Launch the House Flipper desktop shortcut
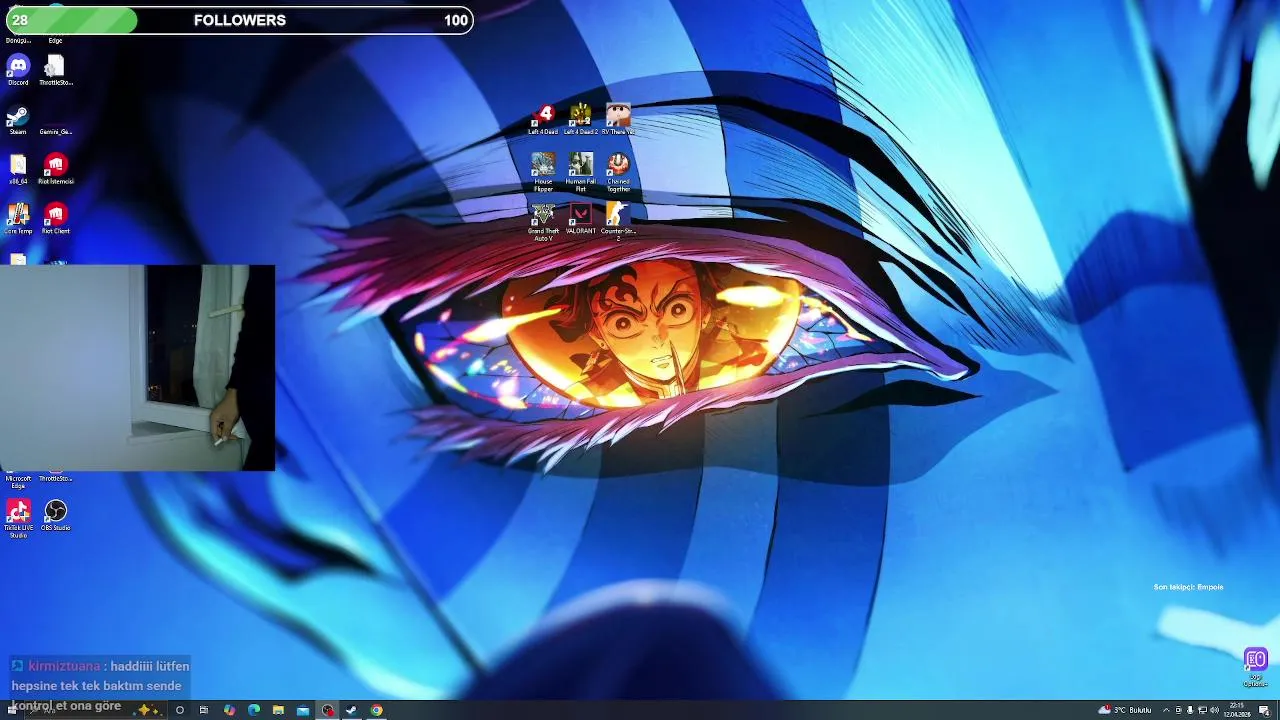 (x=543, y=172)
